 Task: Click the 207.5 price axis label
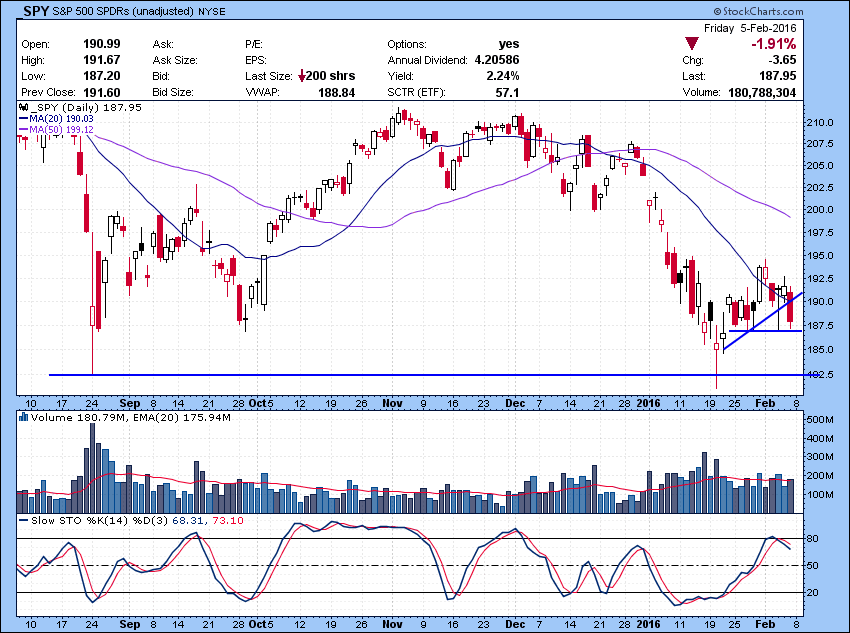(821, 144)
